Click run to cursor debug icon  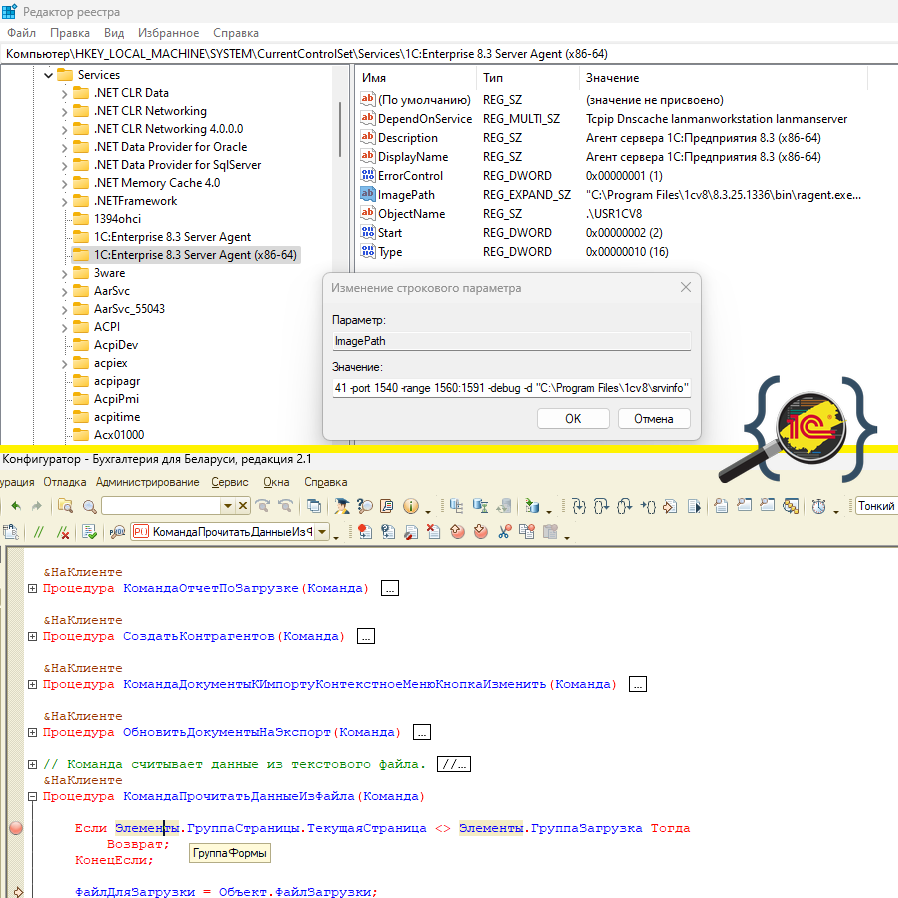648,506
